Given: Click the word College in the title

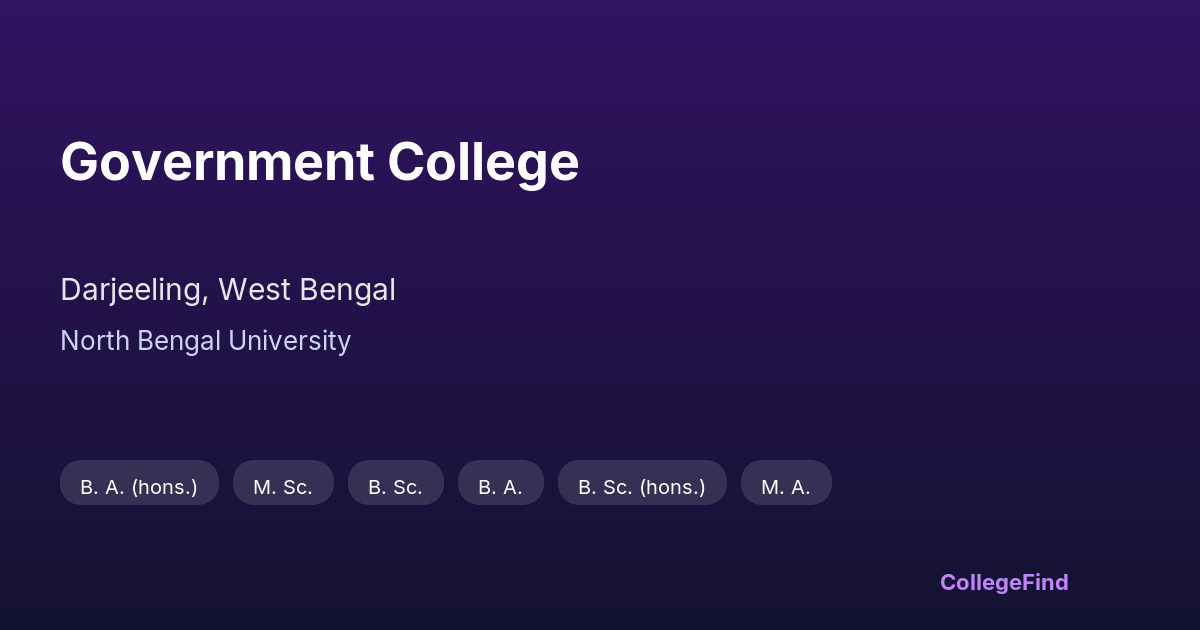Looking at the screenshot, I should pos(483,162).
